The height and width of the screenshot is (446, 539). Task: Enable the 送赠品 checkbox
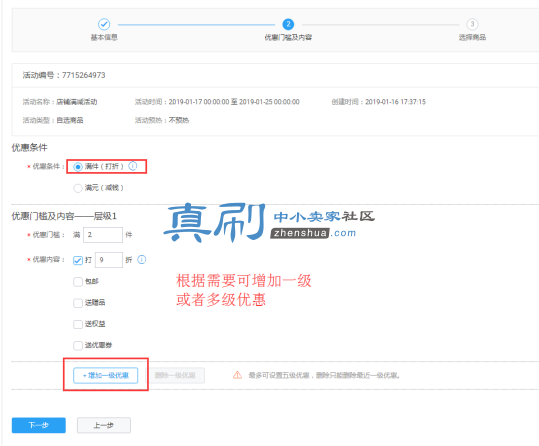coord(78,303)
